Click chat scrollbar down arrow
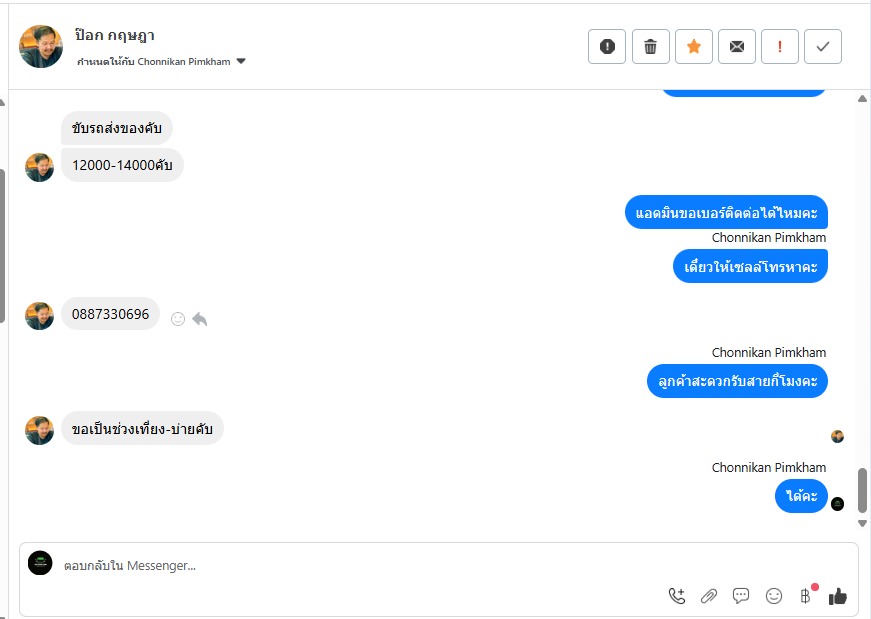 click(862, 523)
